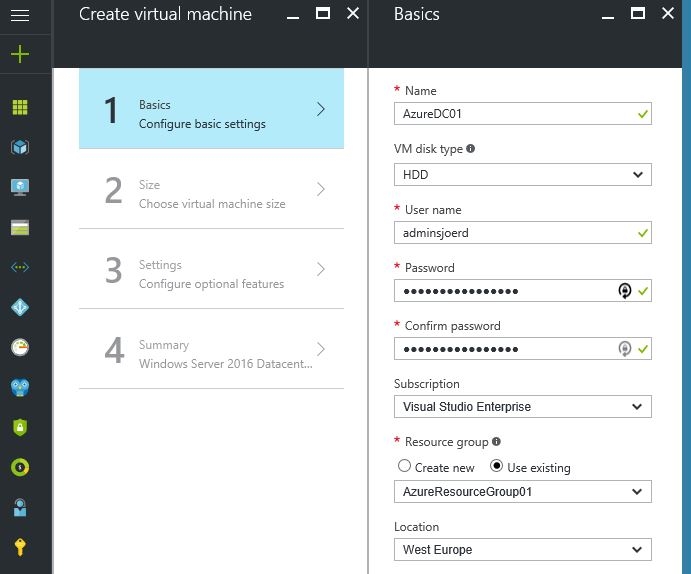Screen dimensions: 691x574
Task: Select the Use existing resource group option
Action: 497,466
